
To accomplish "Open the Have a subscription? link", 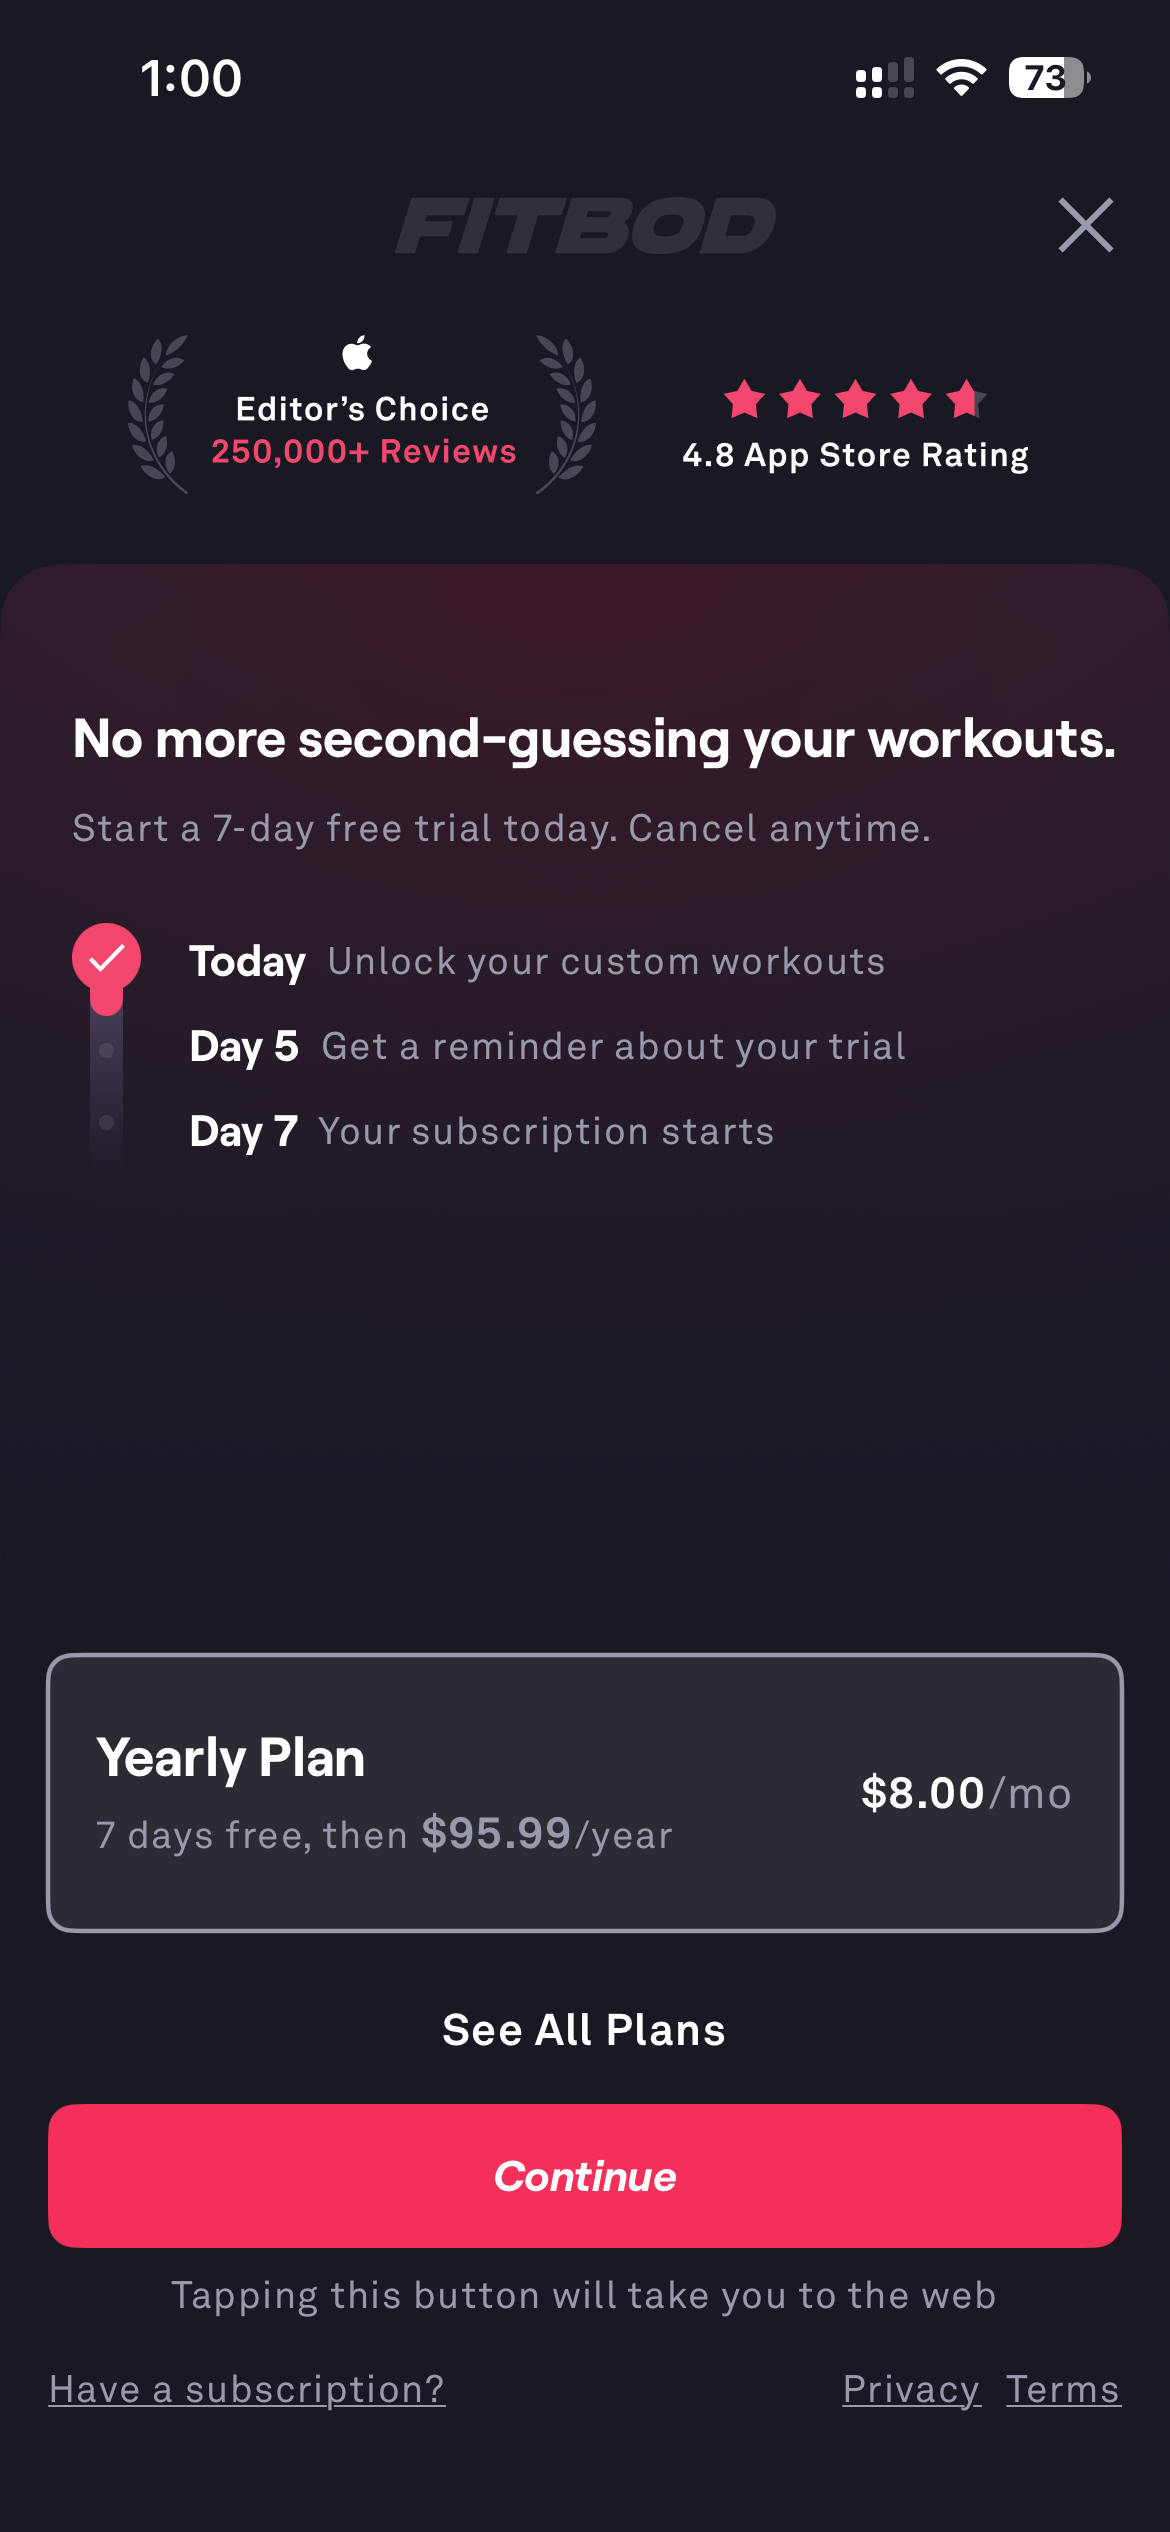I will click(247, 2389).
